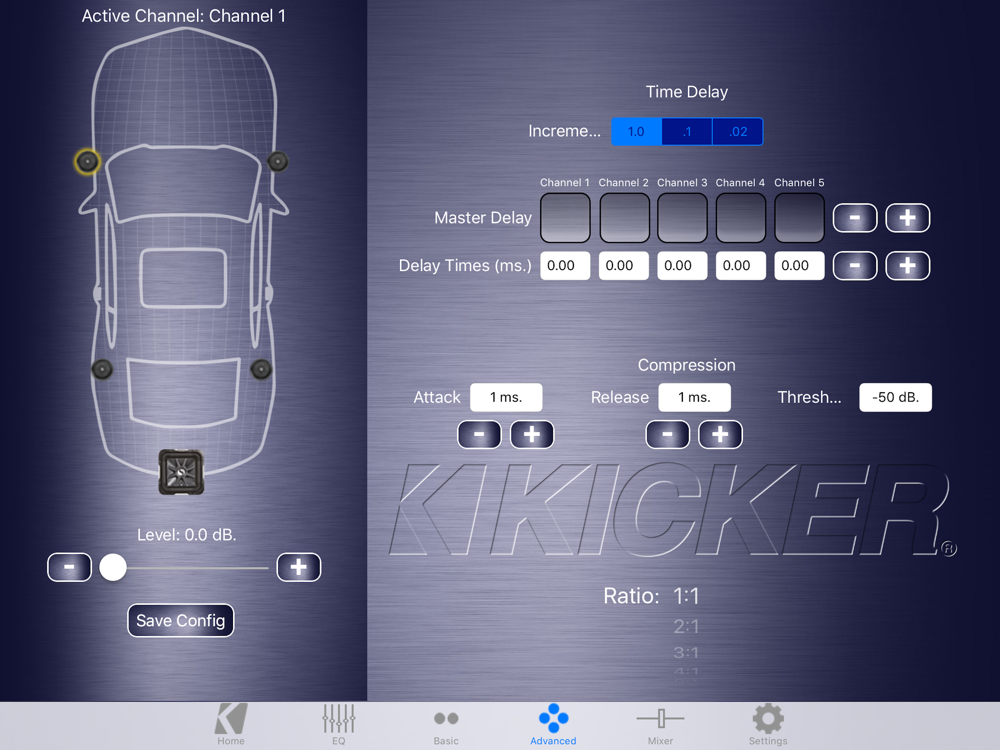Increase compression Release time
The image size is (1000, 750).
(720, 434)
